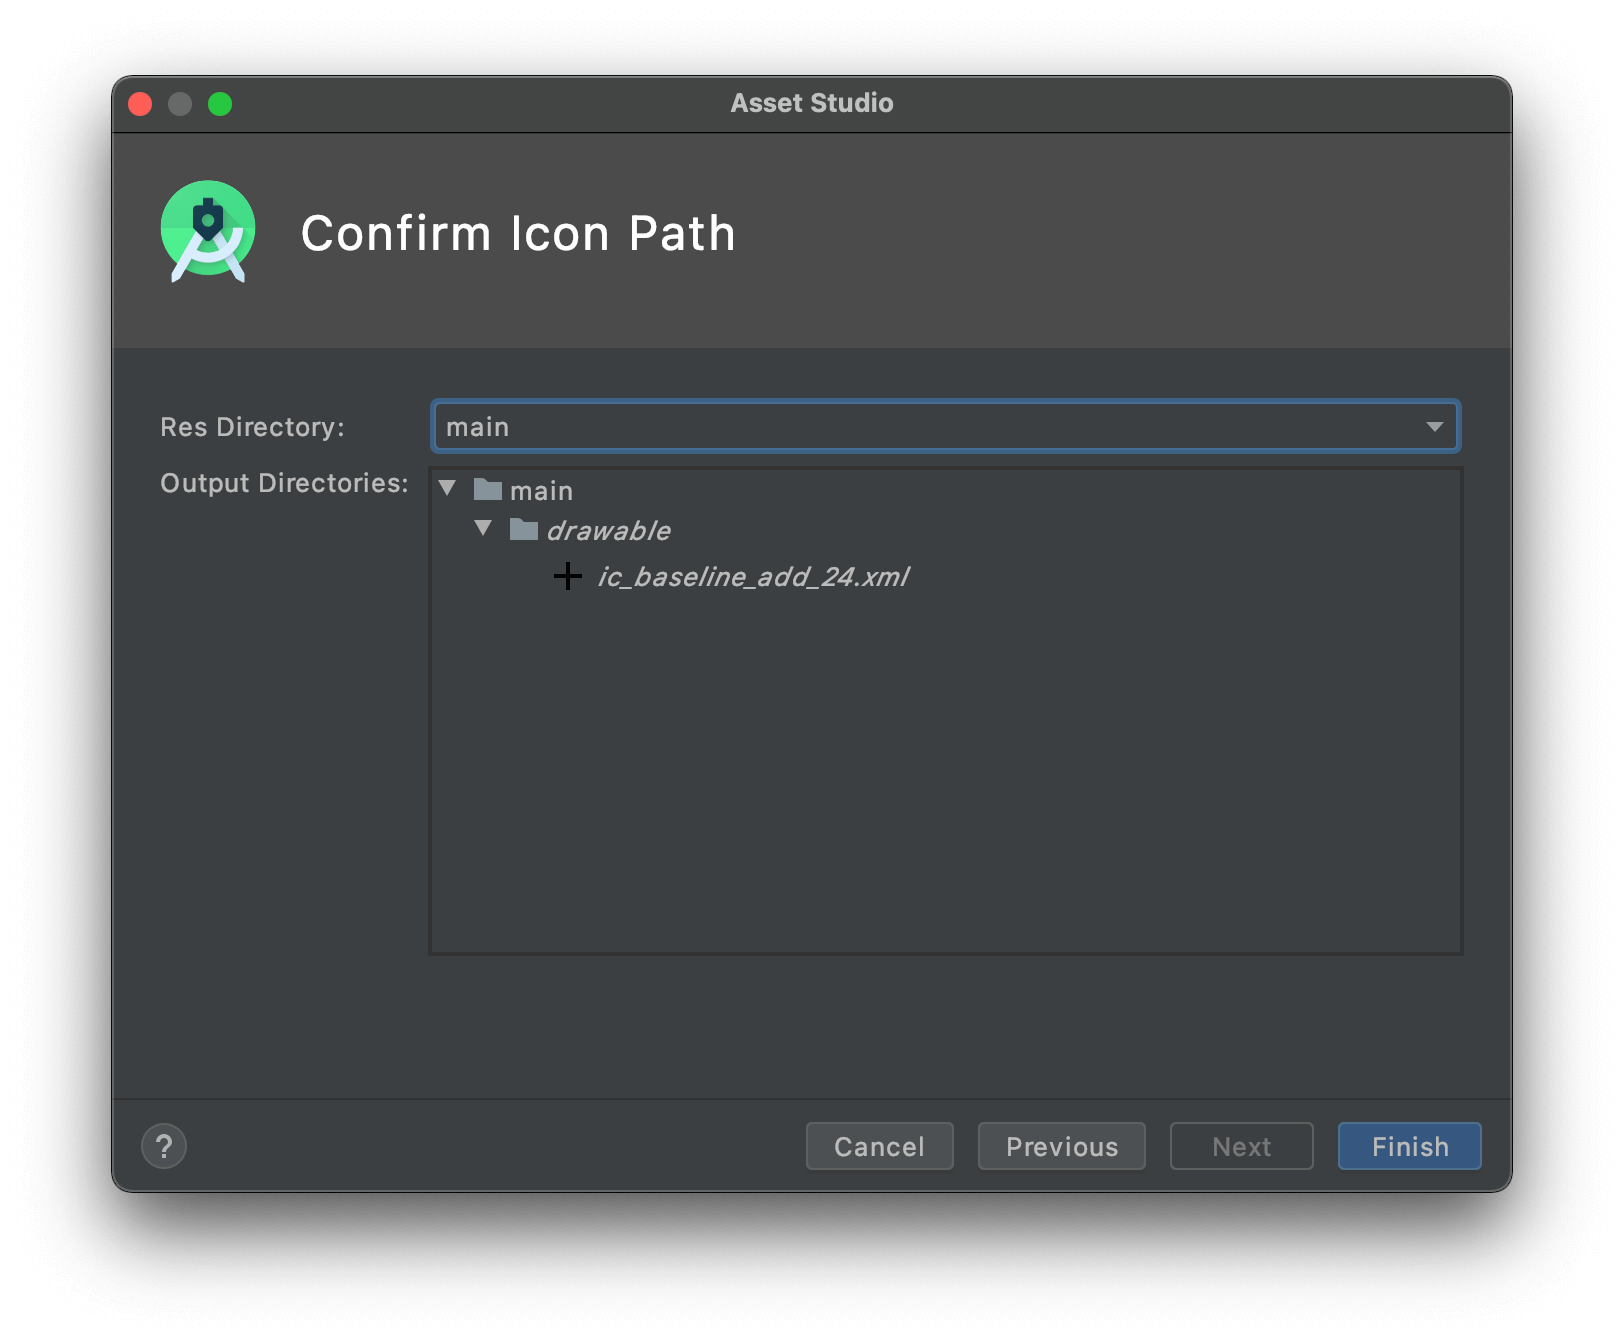Select the ic_baseline_add_24.xml file entry
1624x1340 pixels.
(x=753, y=577)
